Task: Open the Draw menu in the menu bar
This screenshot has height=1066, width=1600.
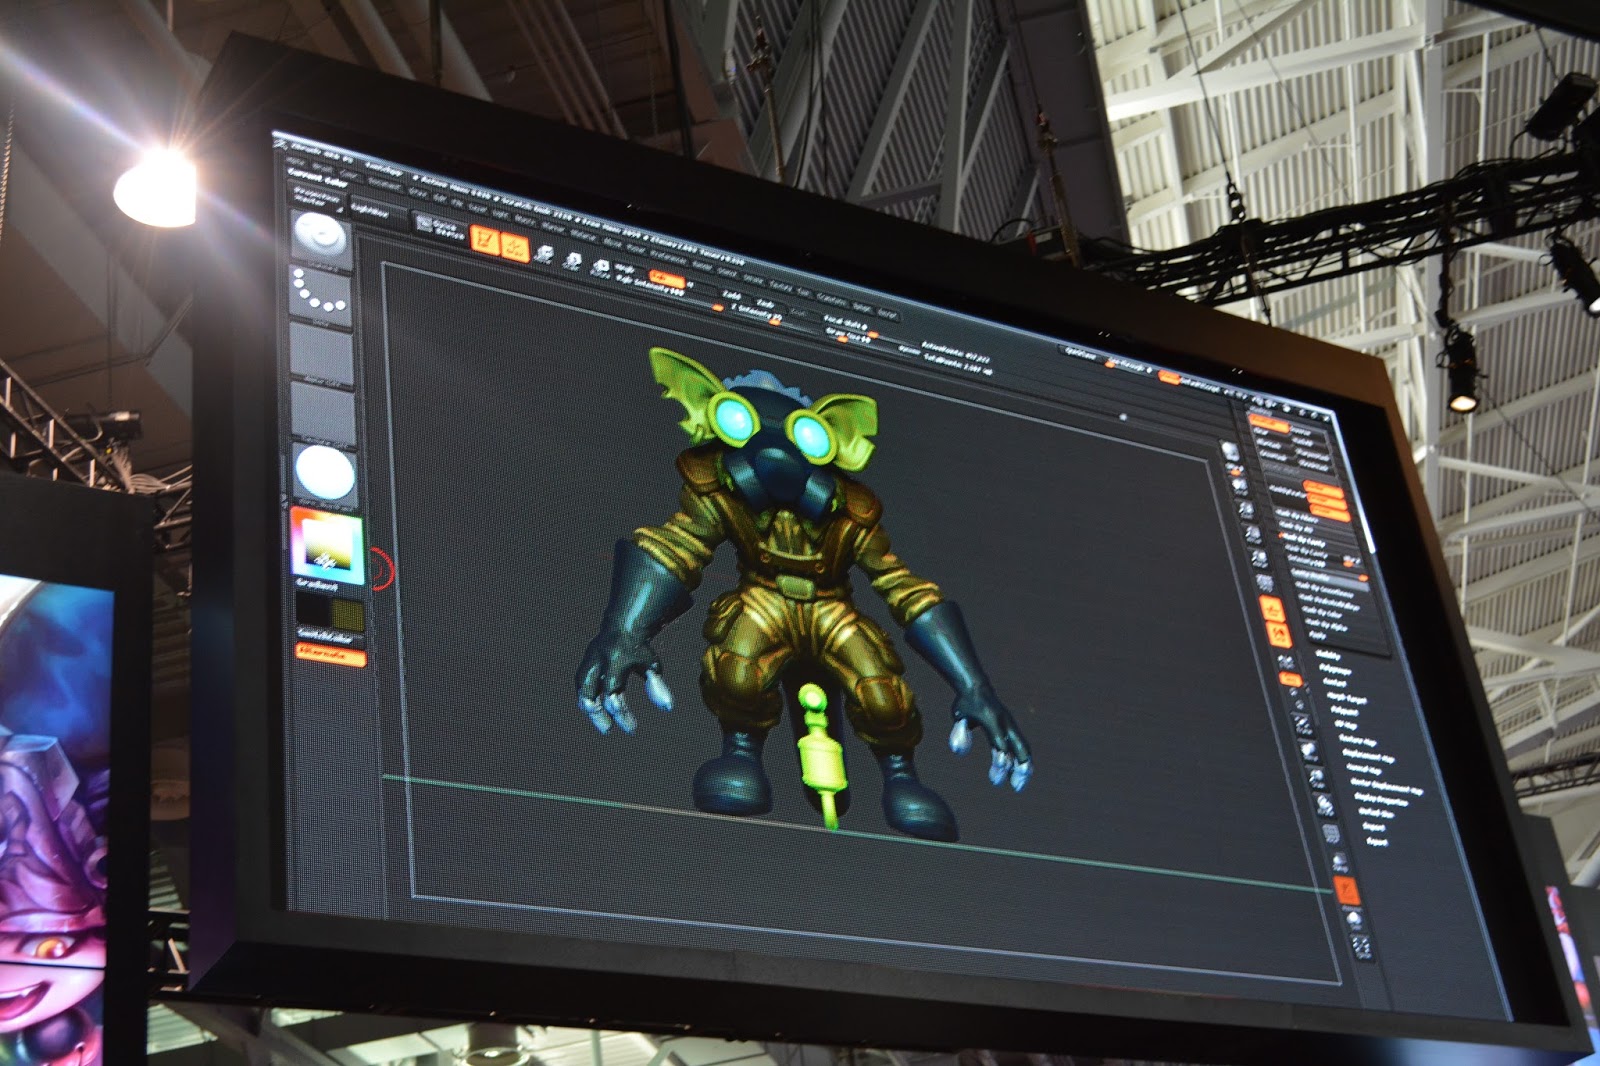Action: [416, 190]
